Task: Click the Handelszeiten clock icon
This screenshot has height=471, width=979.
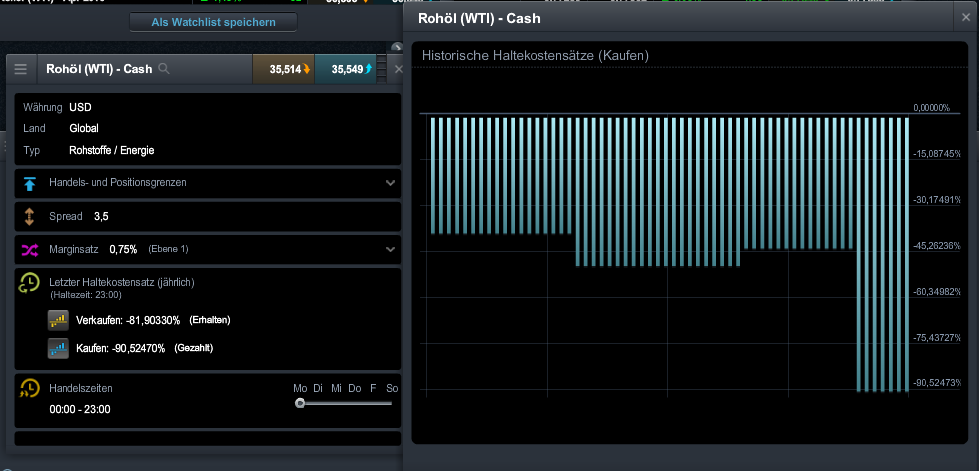Action: coord(30,388)
